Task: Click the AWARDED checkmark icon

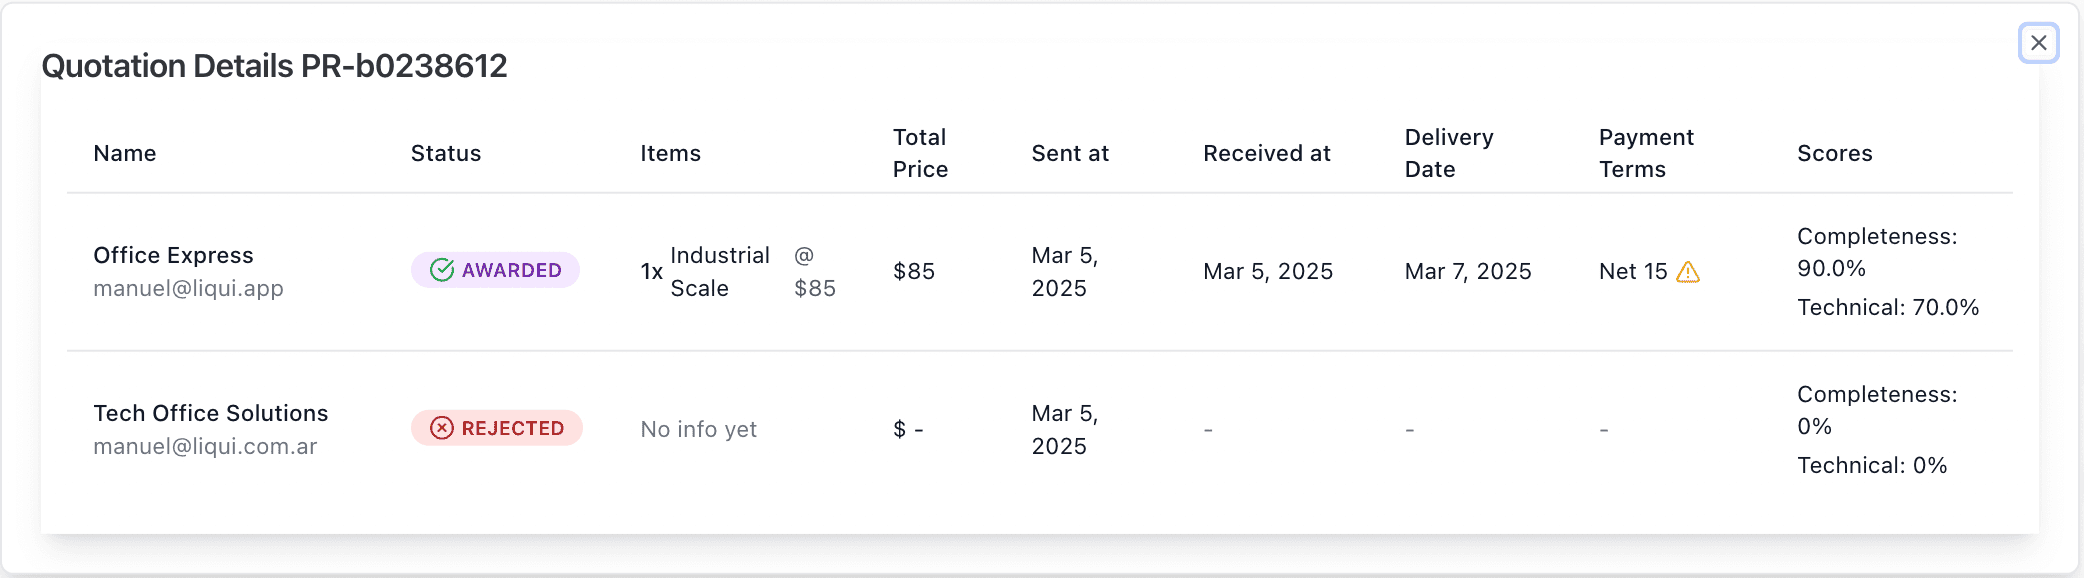Action: (442, 270)
